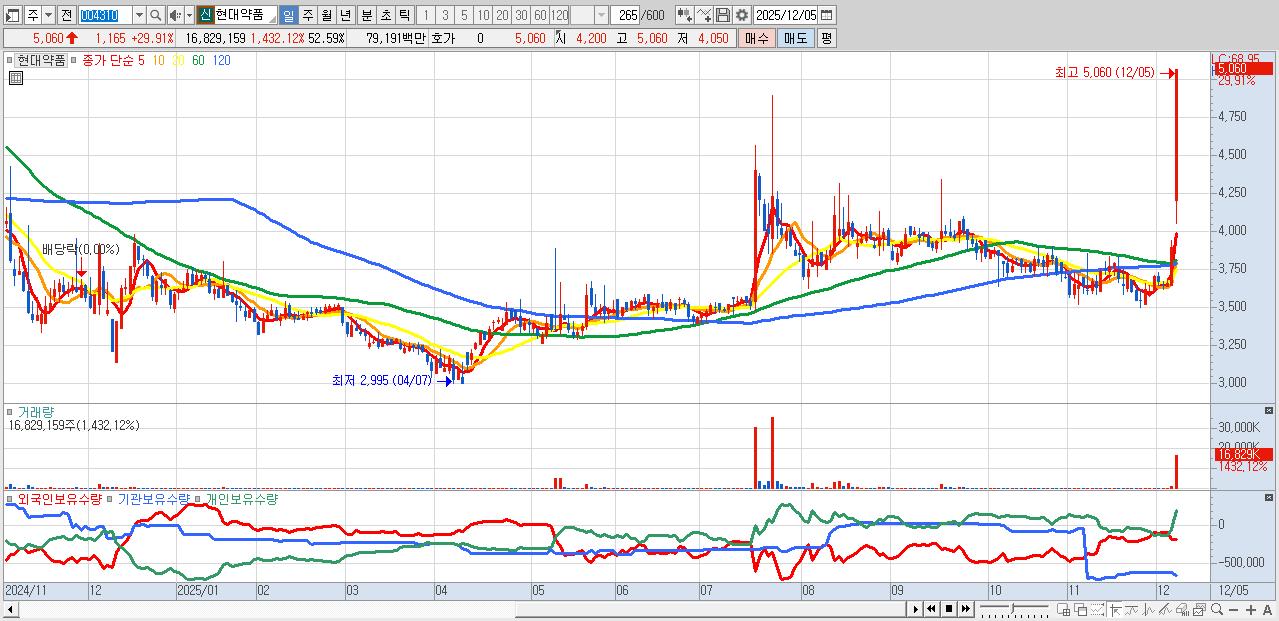The image size is (1279, 621).
Task: Click the 개인보유수량 legend label
Action: pyautogui.click(x=241, y=498)
